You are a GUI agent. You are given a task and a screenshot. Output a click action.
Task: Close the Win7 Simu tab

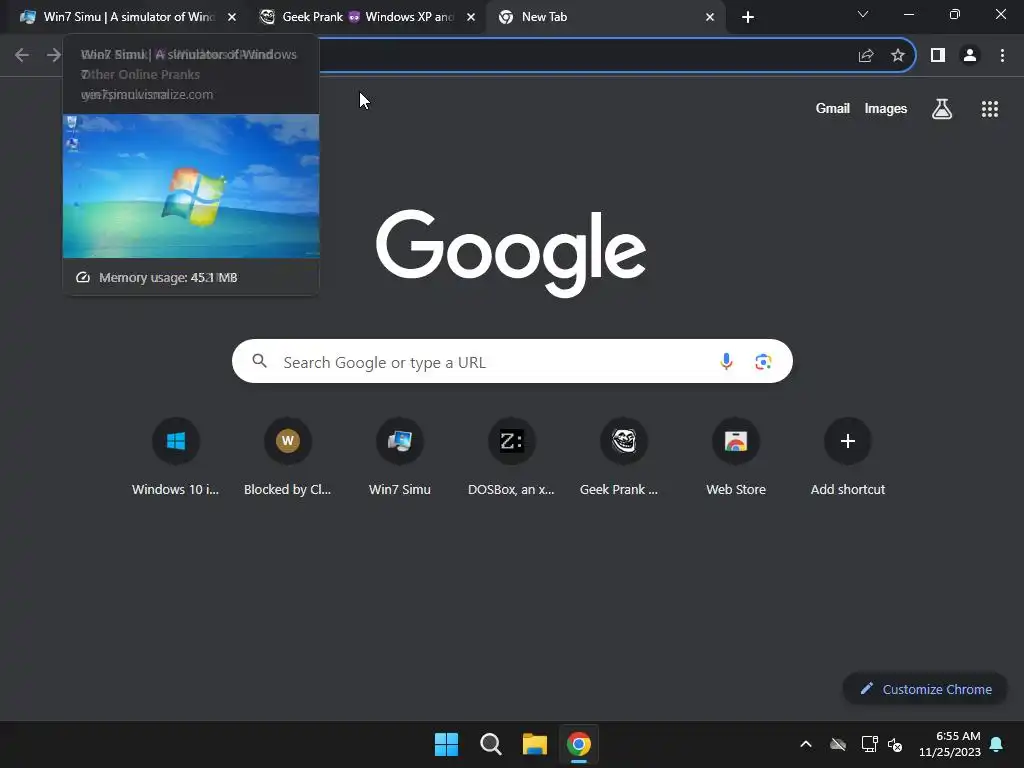(232, 17)
